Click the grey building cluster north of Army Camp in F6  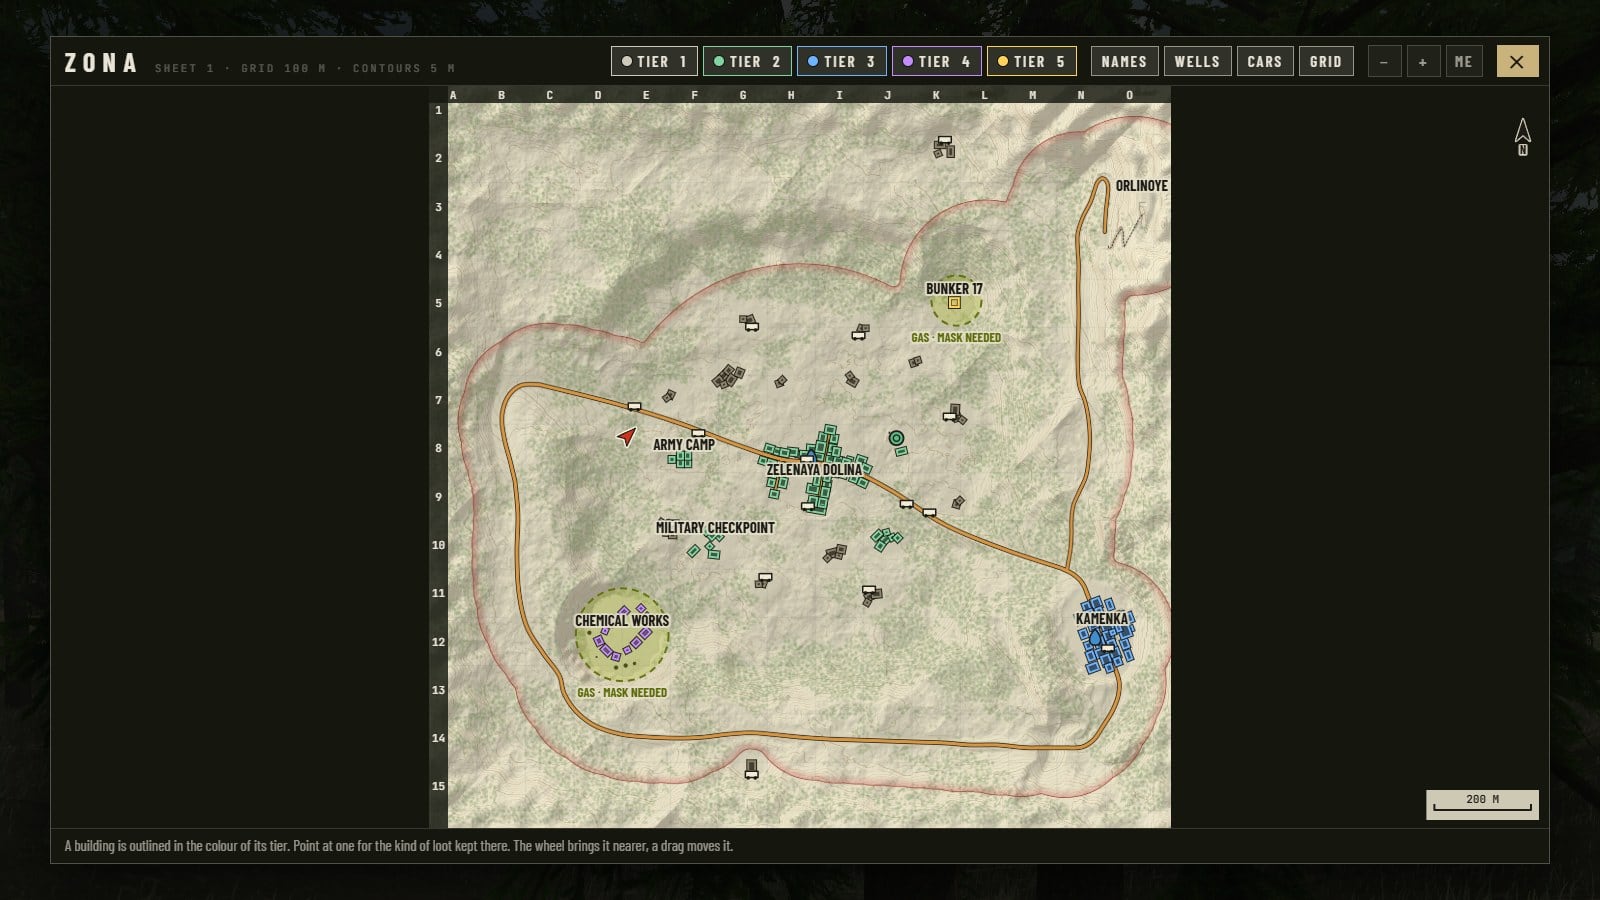pos(729,377)
